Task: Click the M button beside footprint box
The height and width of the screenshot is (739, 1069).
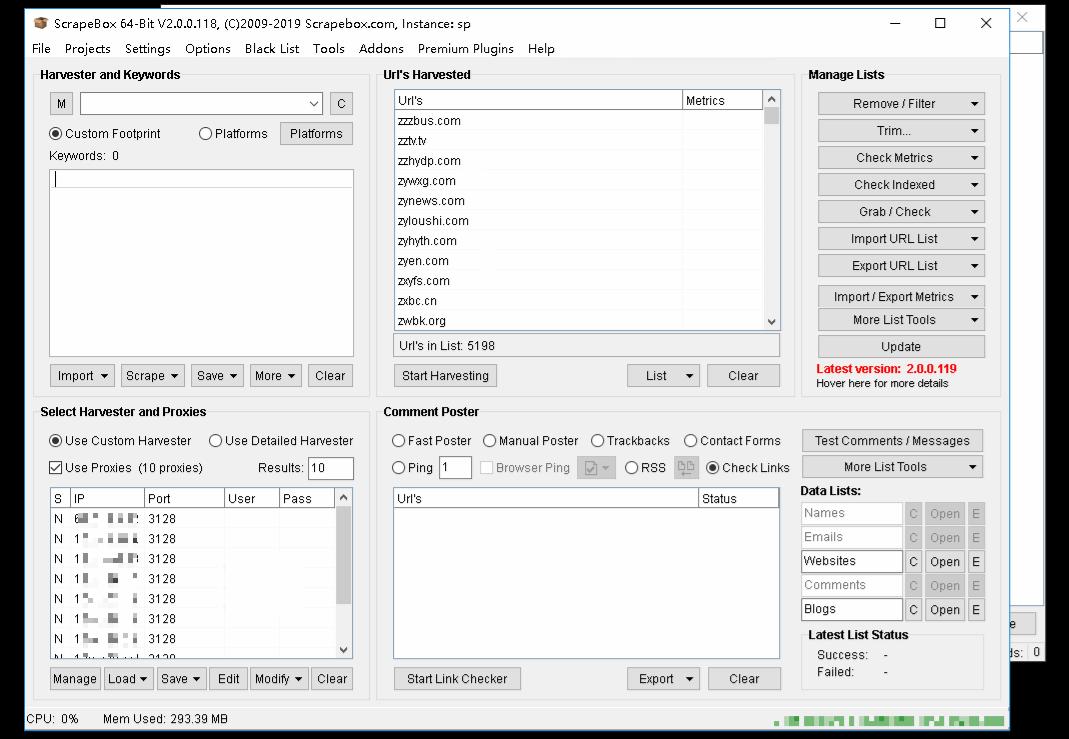Action: tap(61, 104)
